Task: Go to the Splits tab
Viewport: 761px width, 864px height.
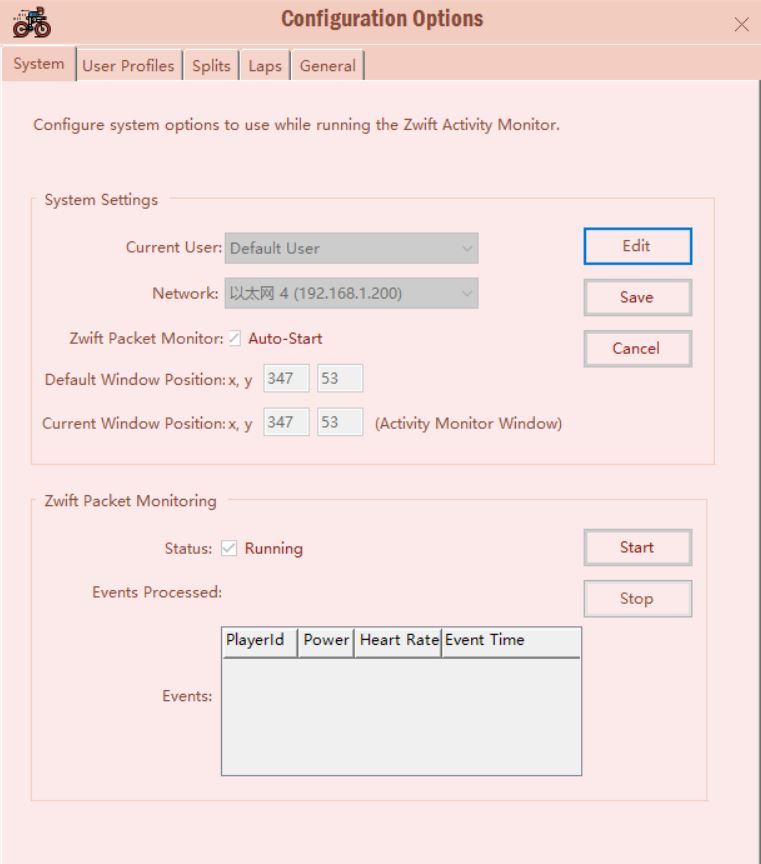Action: (x=211, y=66)
